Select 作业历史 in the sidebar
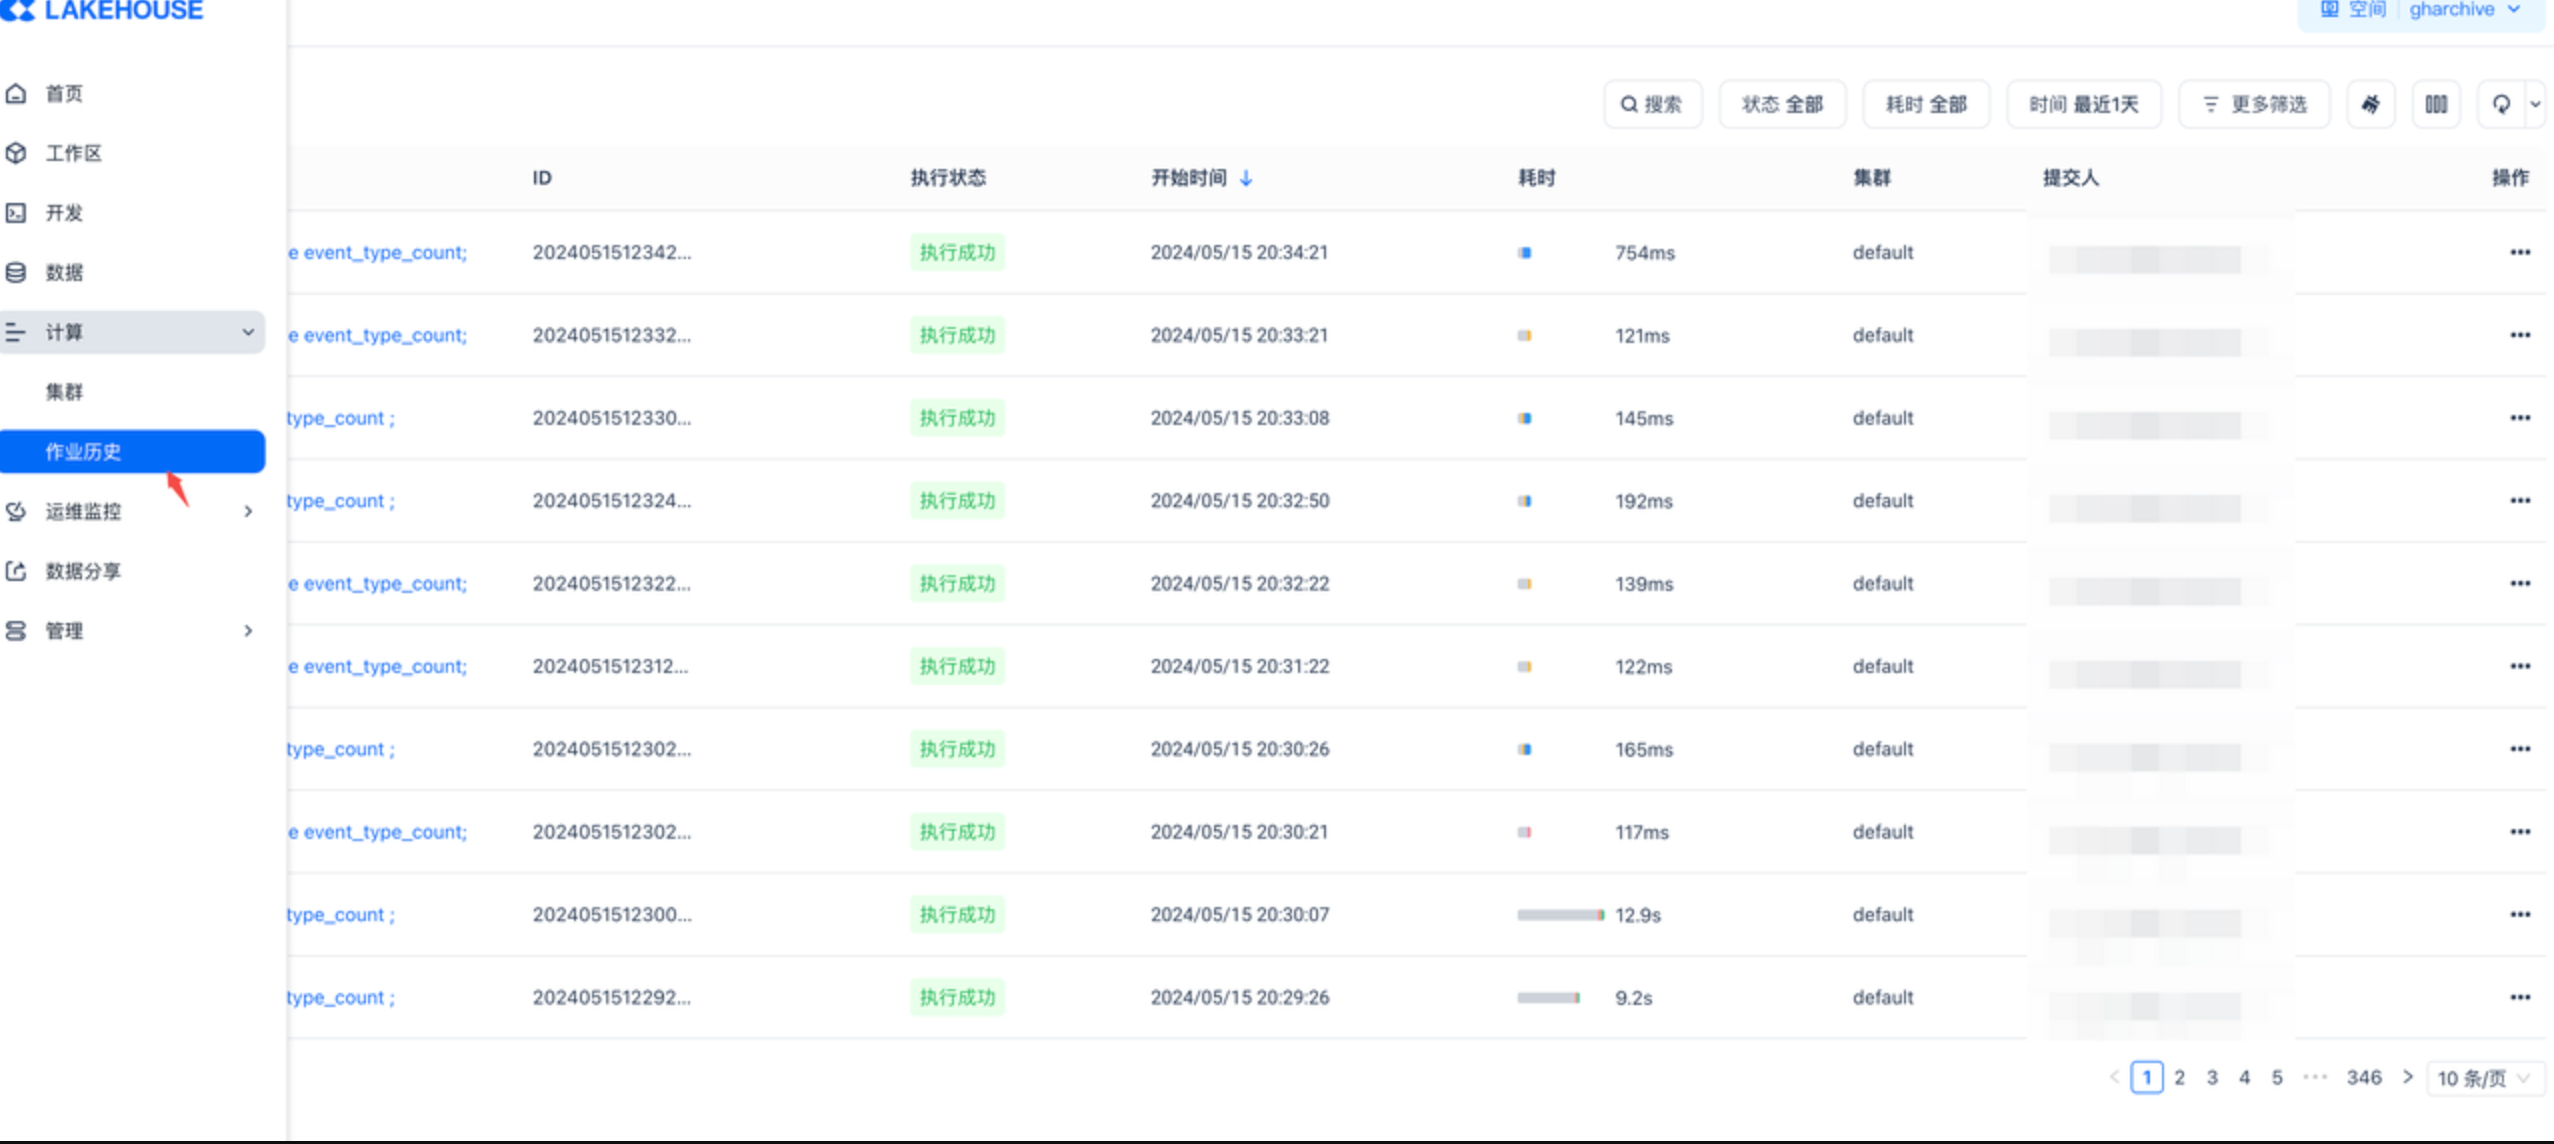Image resolution: width=2554 pixels, height=1144 pixels. coord(83,451)
